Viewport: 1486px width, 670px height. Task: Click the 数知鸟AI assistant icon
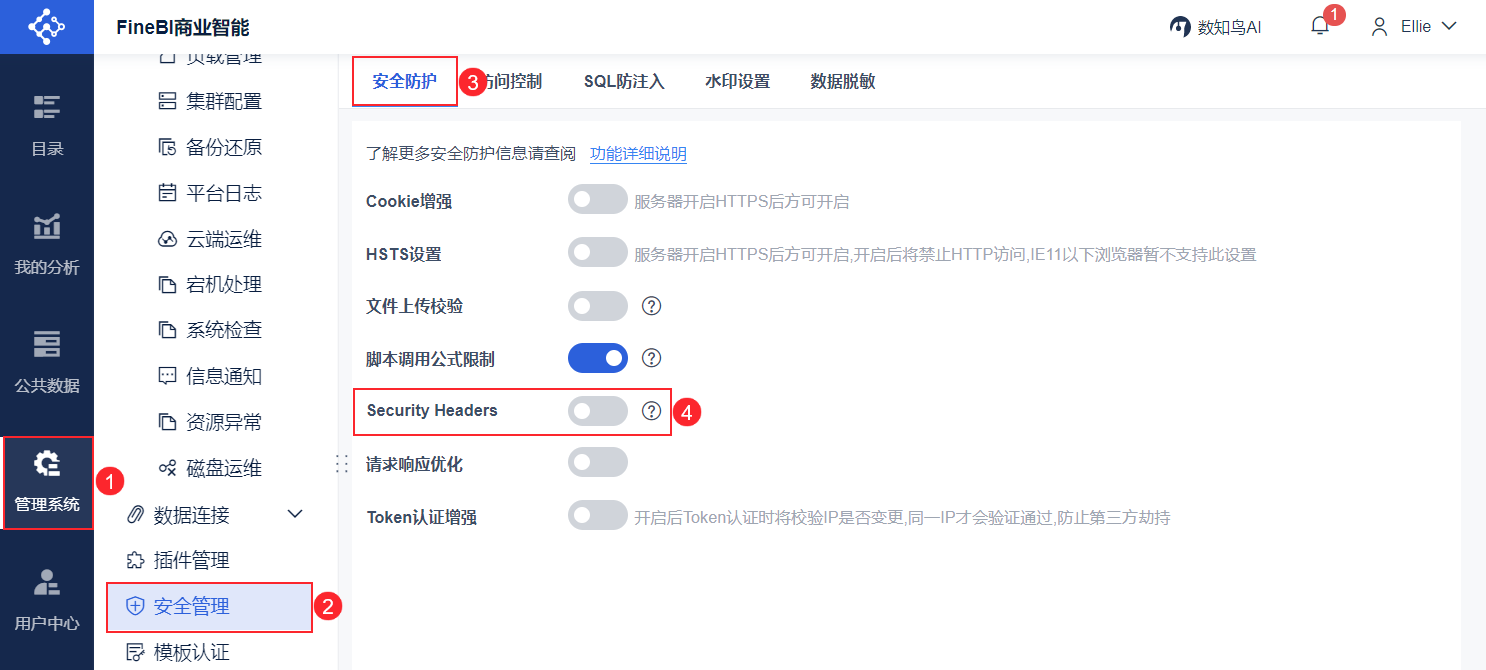[x=1180, y=27]
